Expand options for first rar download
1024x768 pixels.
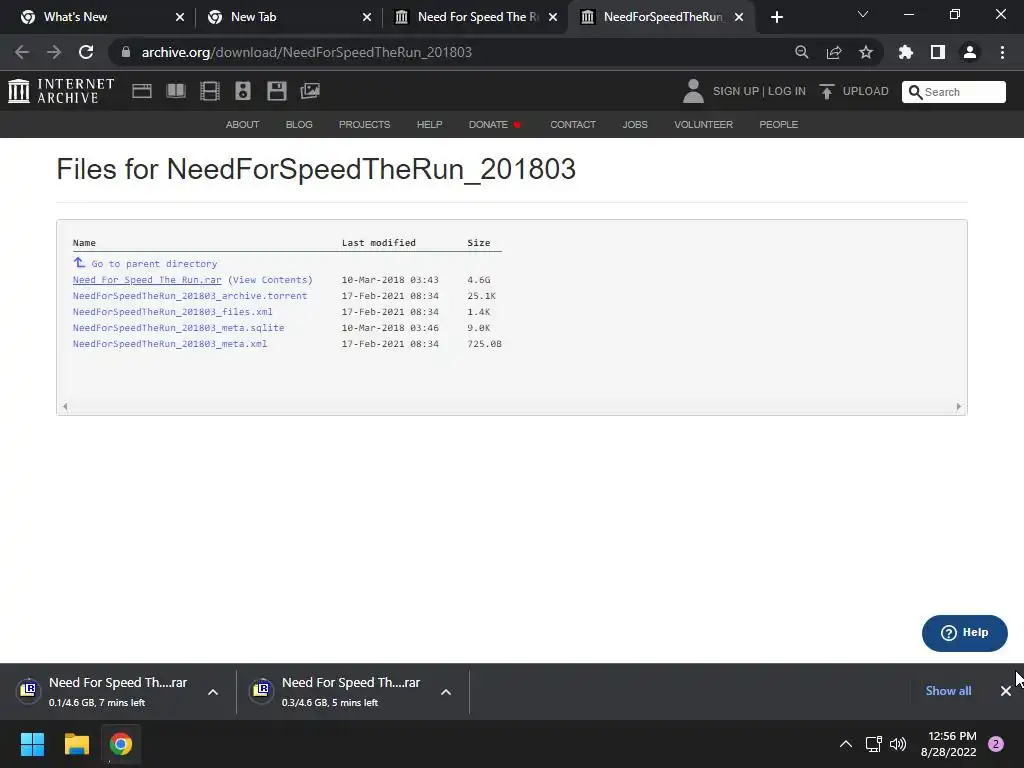pyautogui.click(x=213, y=692)
